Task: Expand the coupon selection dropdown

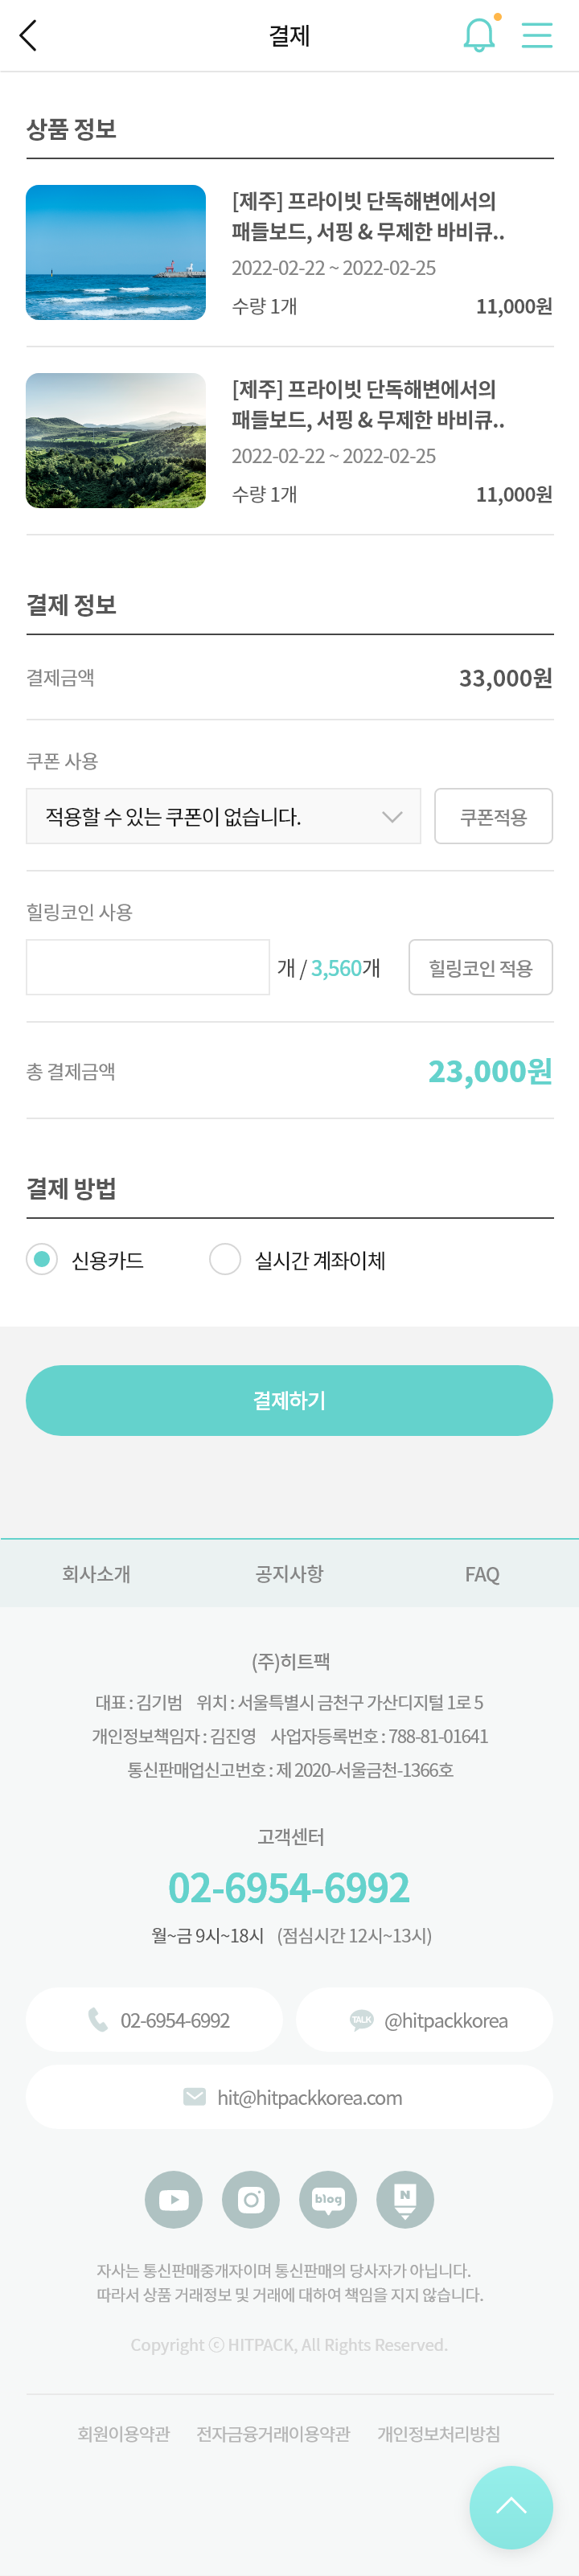Action: coord(223,816)
